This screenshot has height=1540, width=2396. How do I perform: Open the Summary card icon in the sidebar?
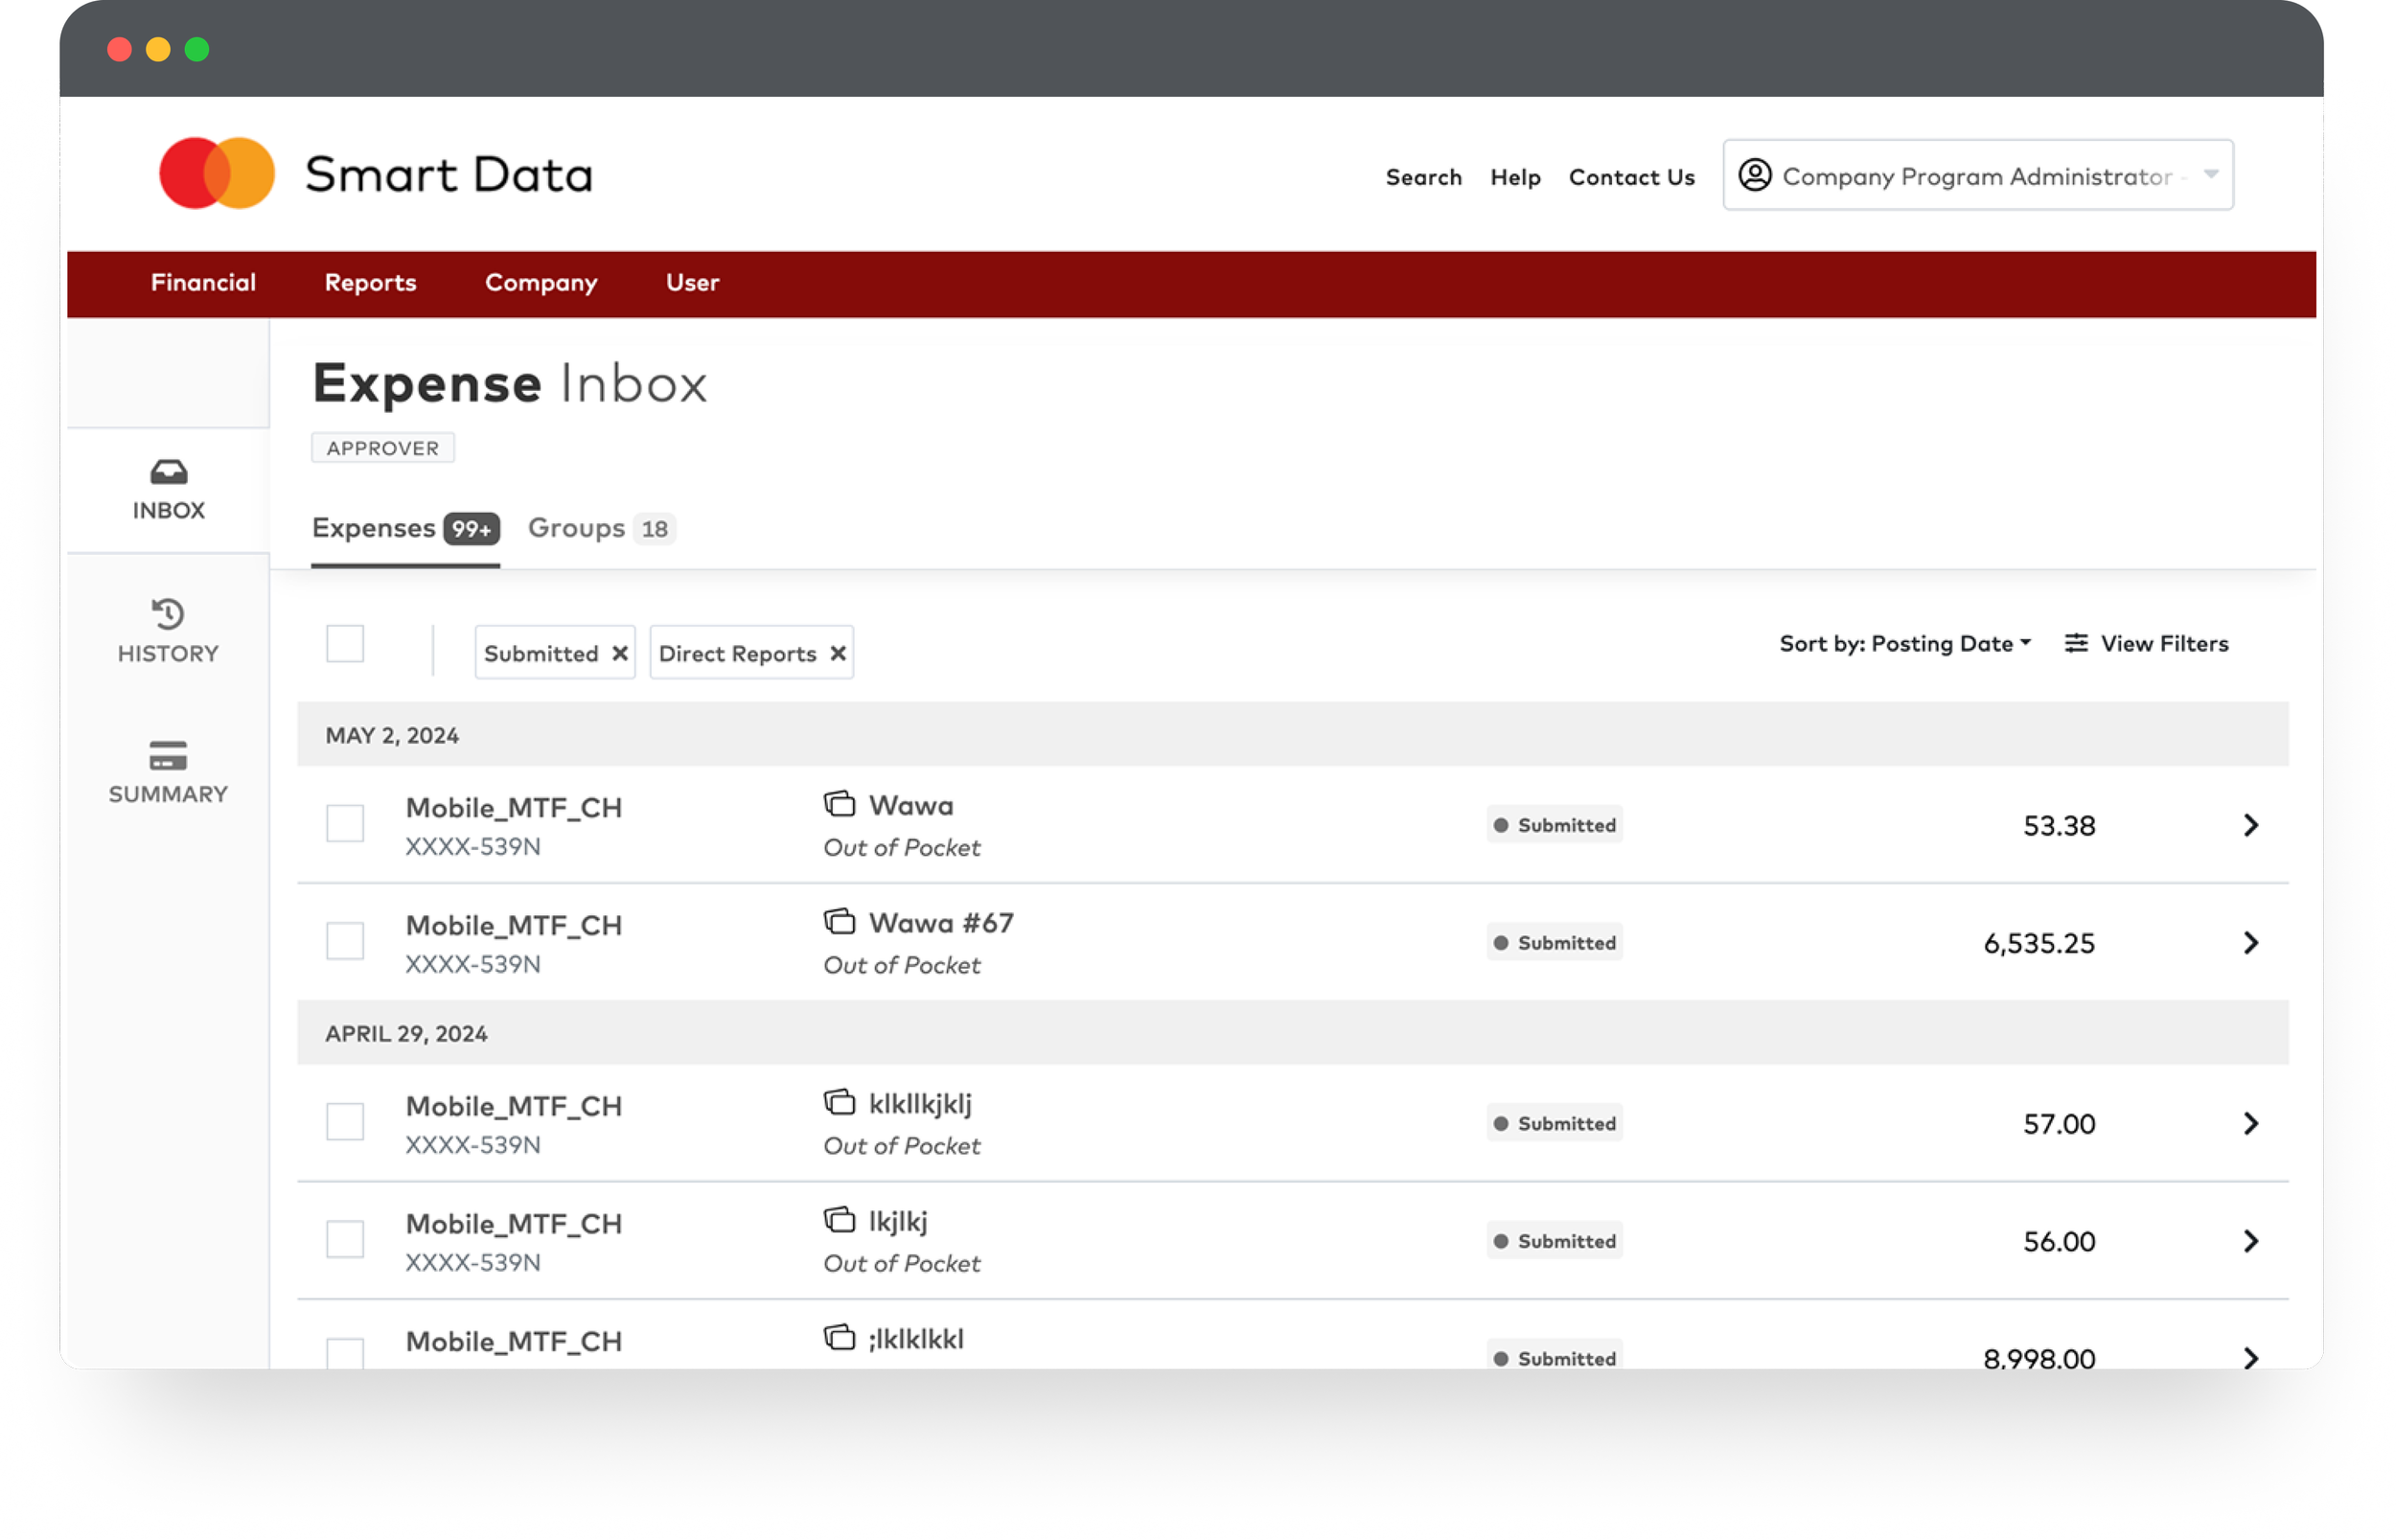coord(168,755)
